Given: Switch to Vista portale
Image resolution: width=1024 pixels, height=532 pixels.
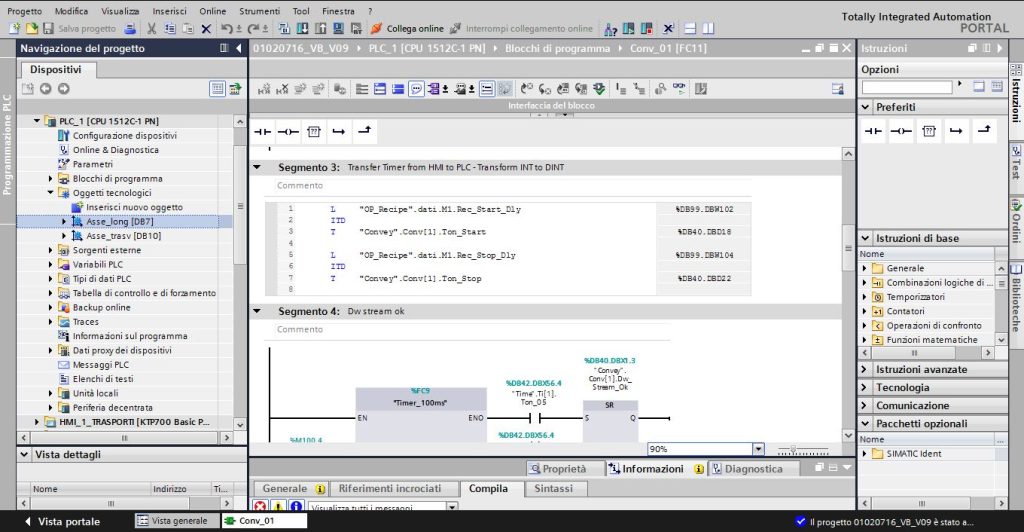Looking at the screenshot, I should tap(62, 522).
